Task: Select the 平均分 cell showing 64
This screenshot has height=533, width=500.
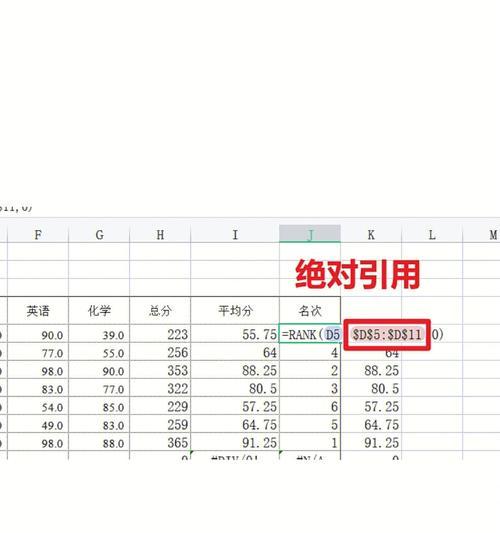Action: (x=235, y=351)
